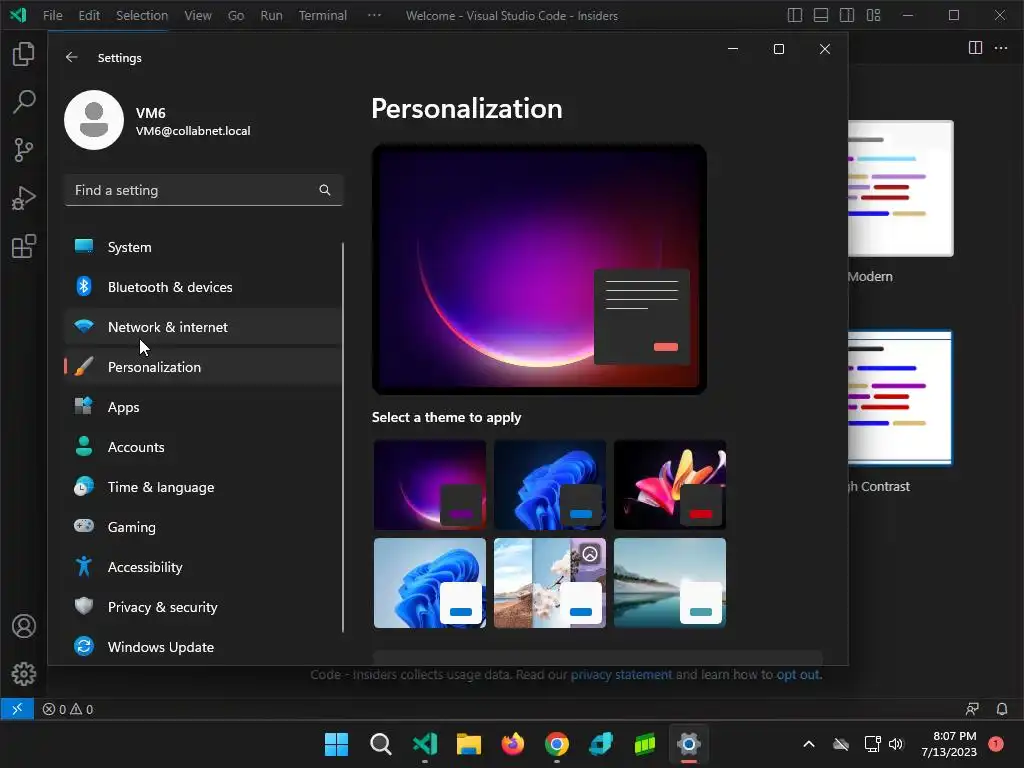
Task: Open VS Code Manage gear icon
Action: [24, 674]
